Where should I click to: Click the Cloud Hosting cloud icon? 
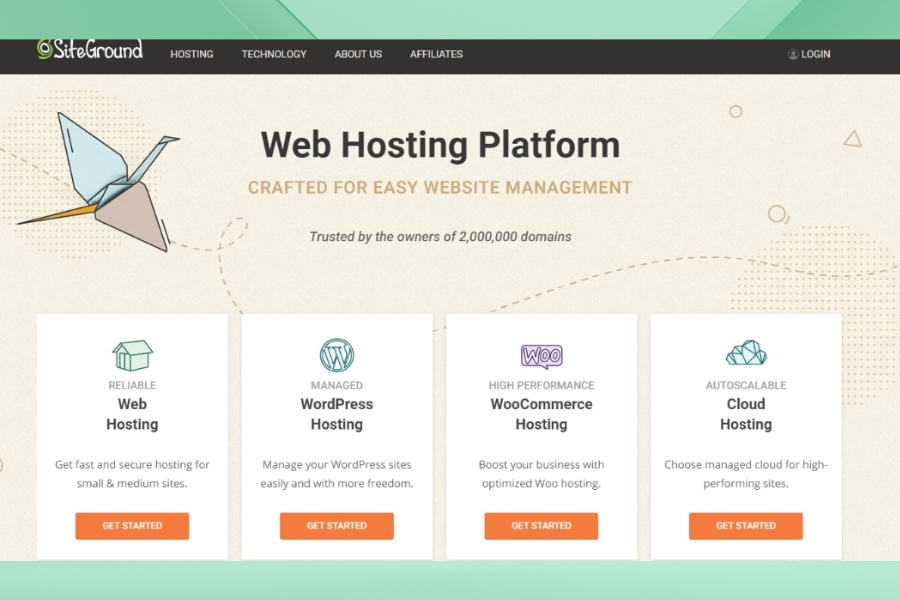[746, 353]
